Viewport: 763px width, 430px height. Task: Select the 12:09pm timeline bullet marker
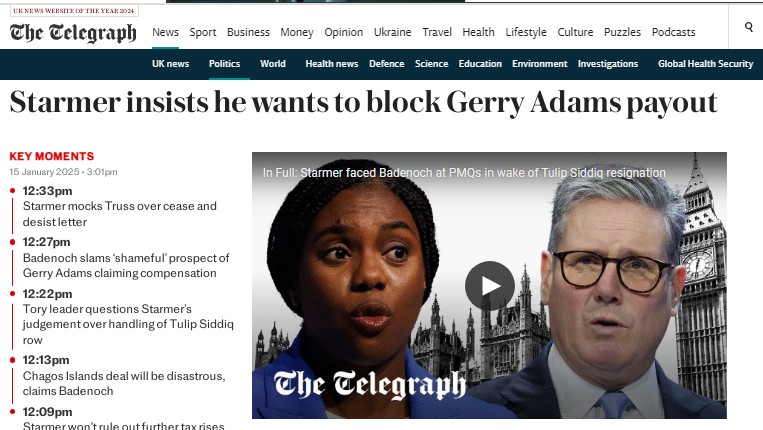(13, 412)
